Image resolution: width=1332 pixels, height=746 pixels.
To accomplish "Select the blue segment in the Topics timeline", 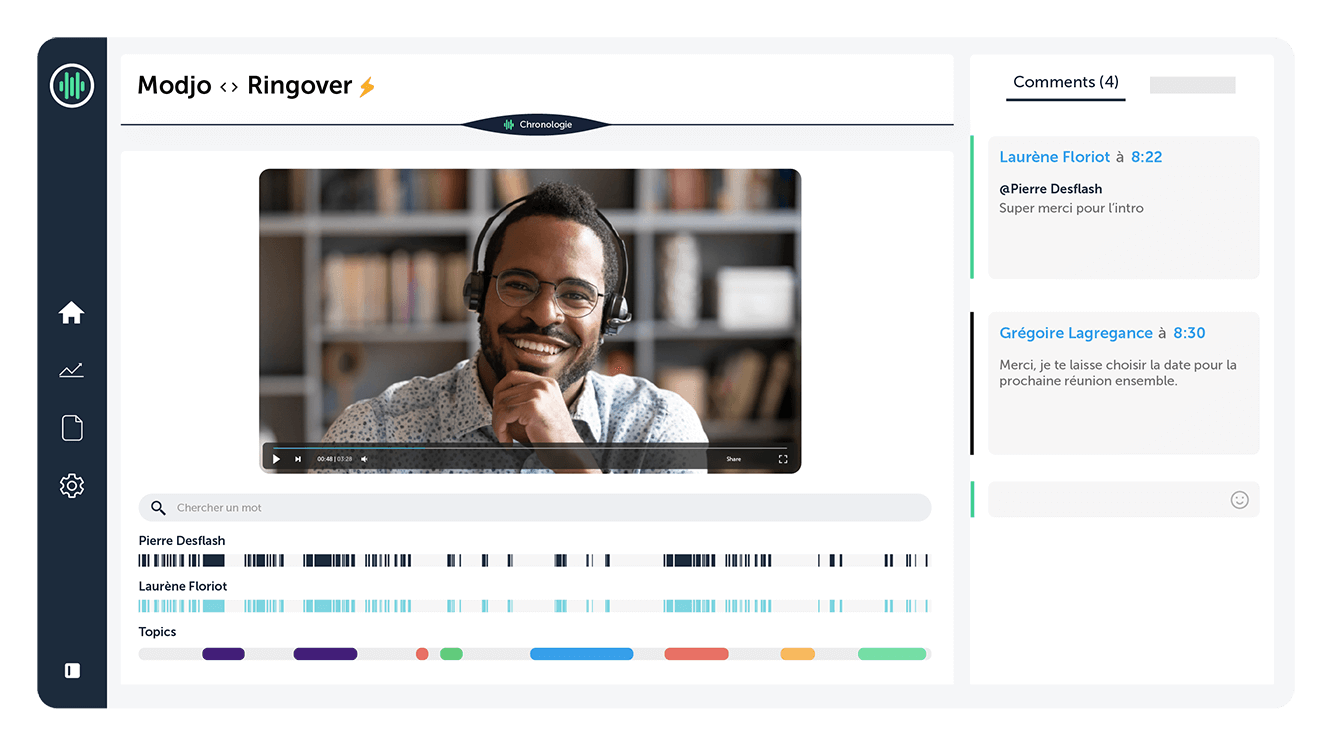I will point(581,653).
